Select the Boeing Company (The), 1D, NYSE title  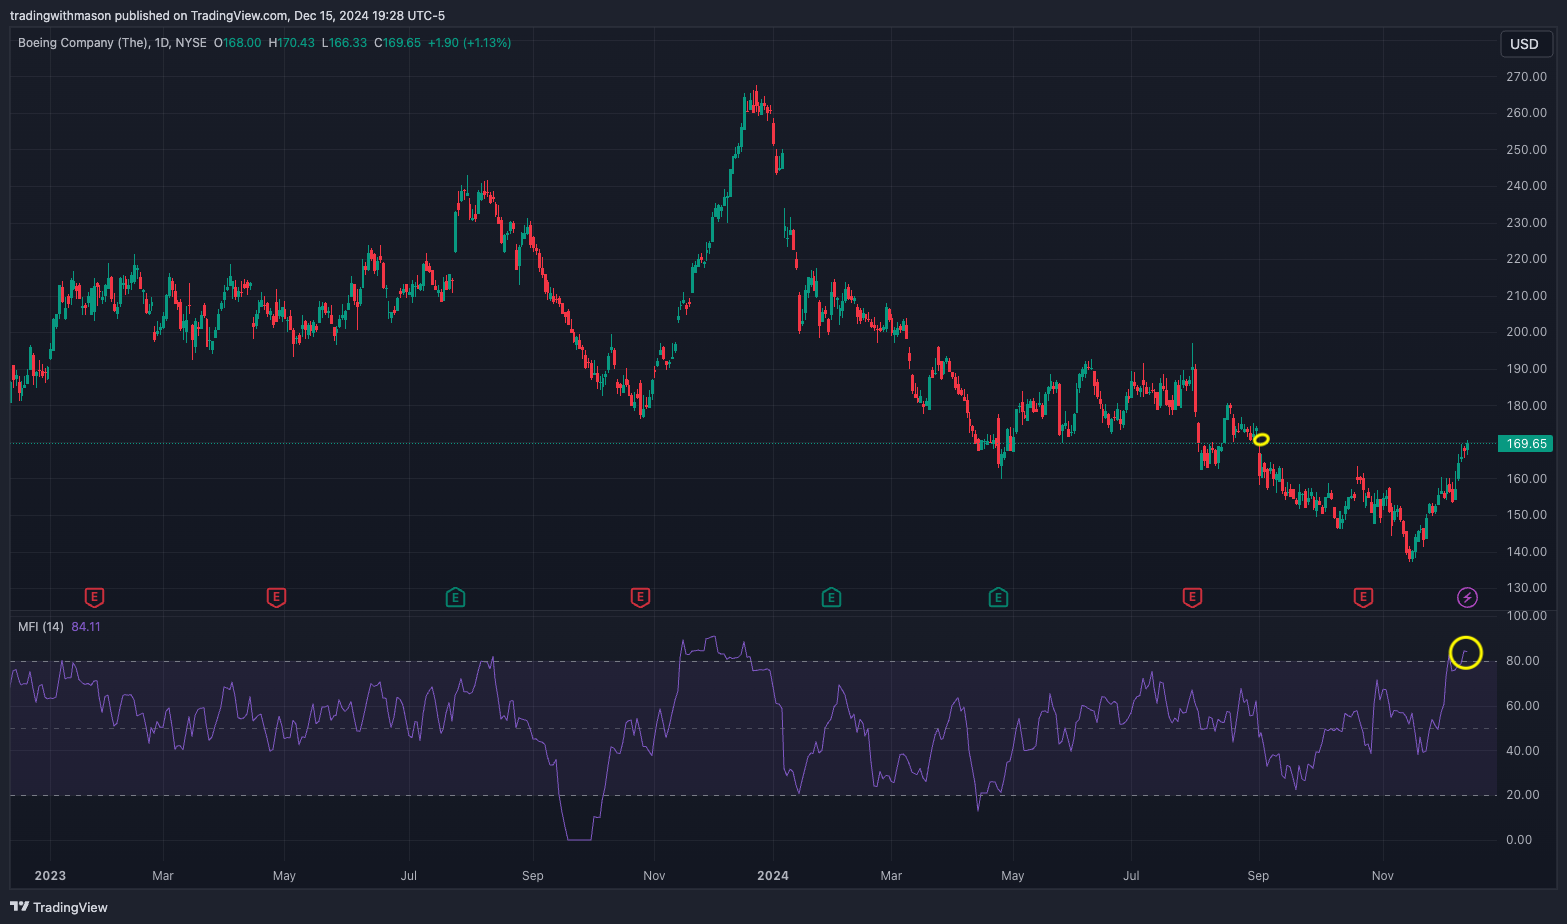[112, 43]
